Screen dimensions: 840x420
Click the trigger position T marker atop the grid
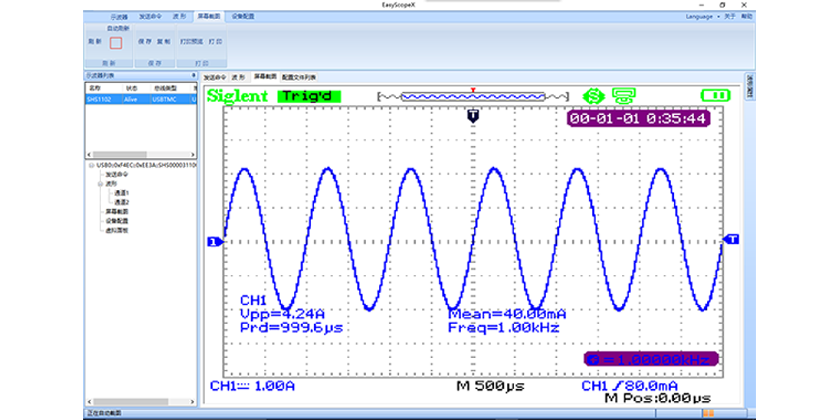click(473, 117)
